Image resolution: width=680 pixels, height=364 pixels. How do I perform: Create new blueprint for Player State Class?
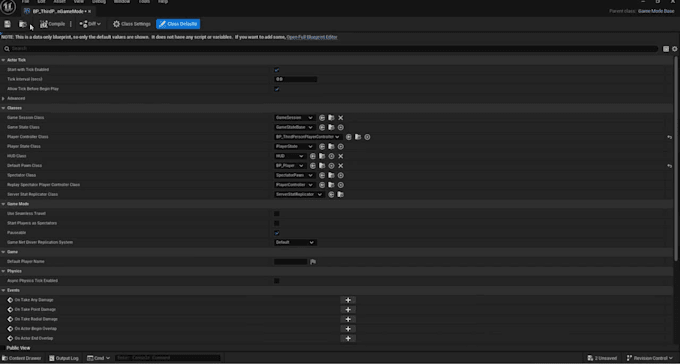[340, 146]
